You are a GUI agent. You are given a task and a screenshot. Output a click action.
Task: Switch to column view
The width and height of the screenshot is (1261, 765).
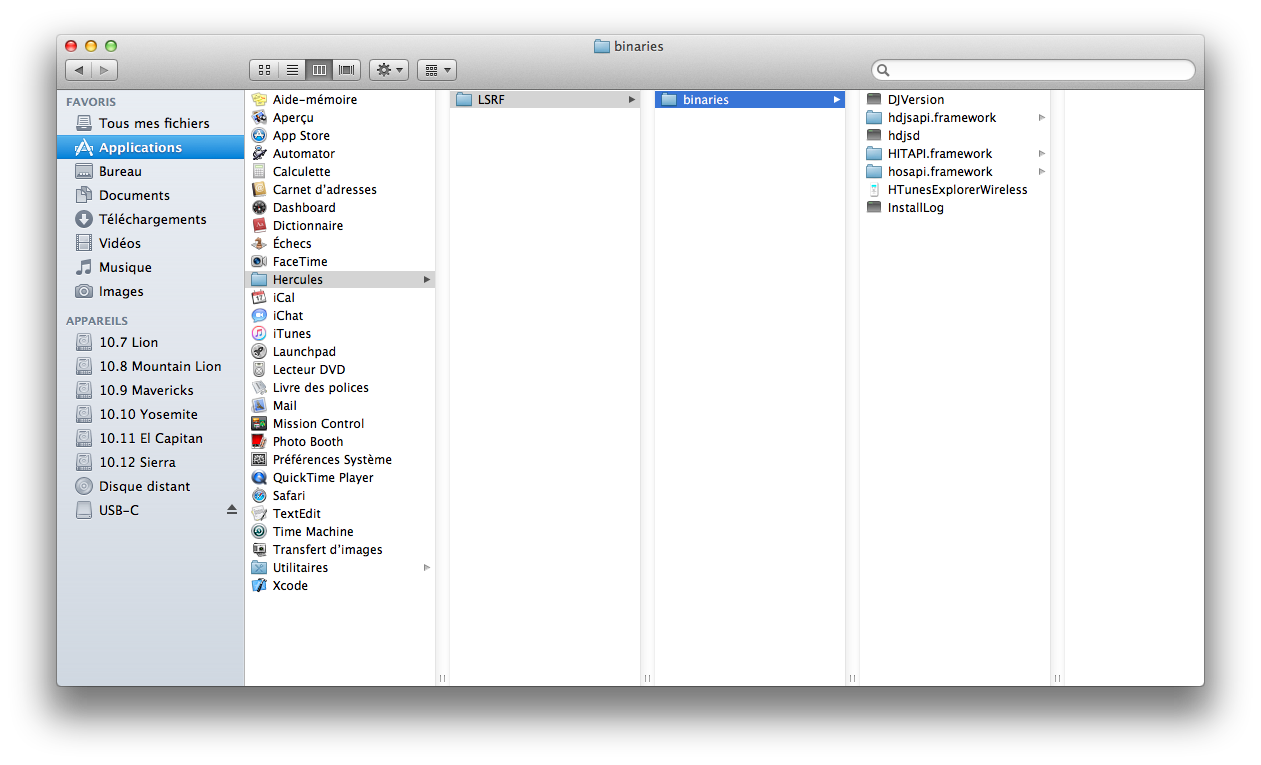[x=320, y=70]
